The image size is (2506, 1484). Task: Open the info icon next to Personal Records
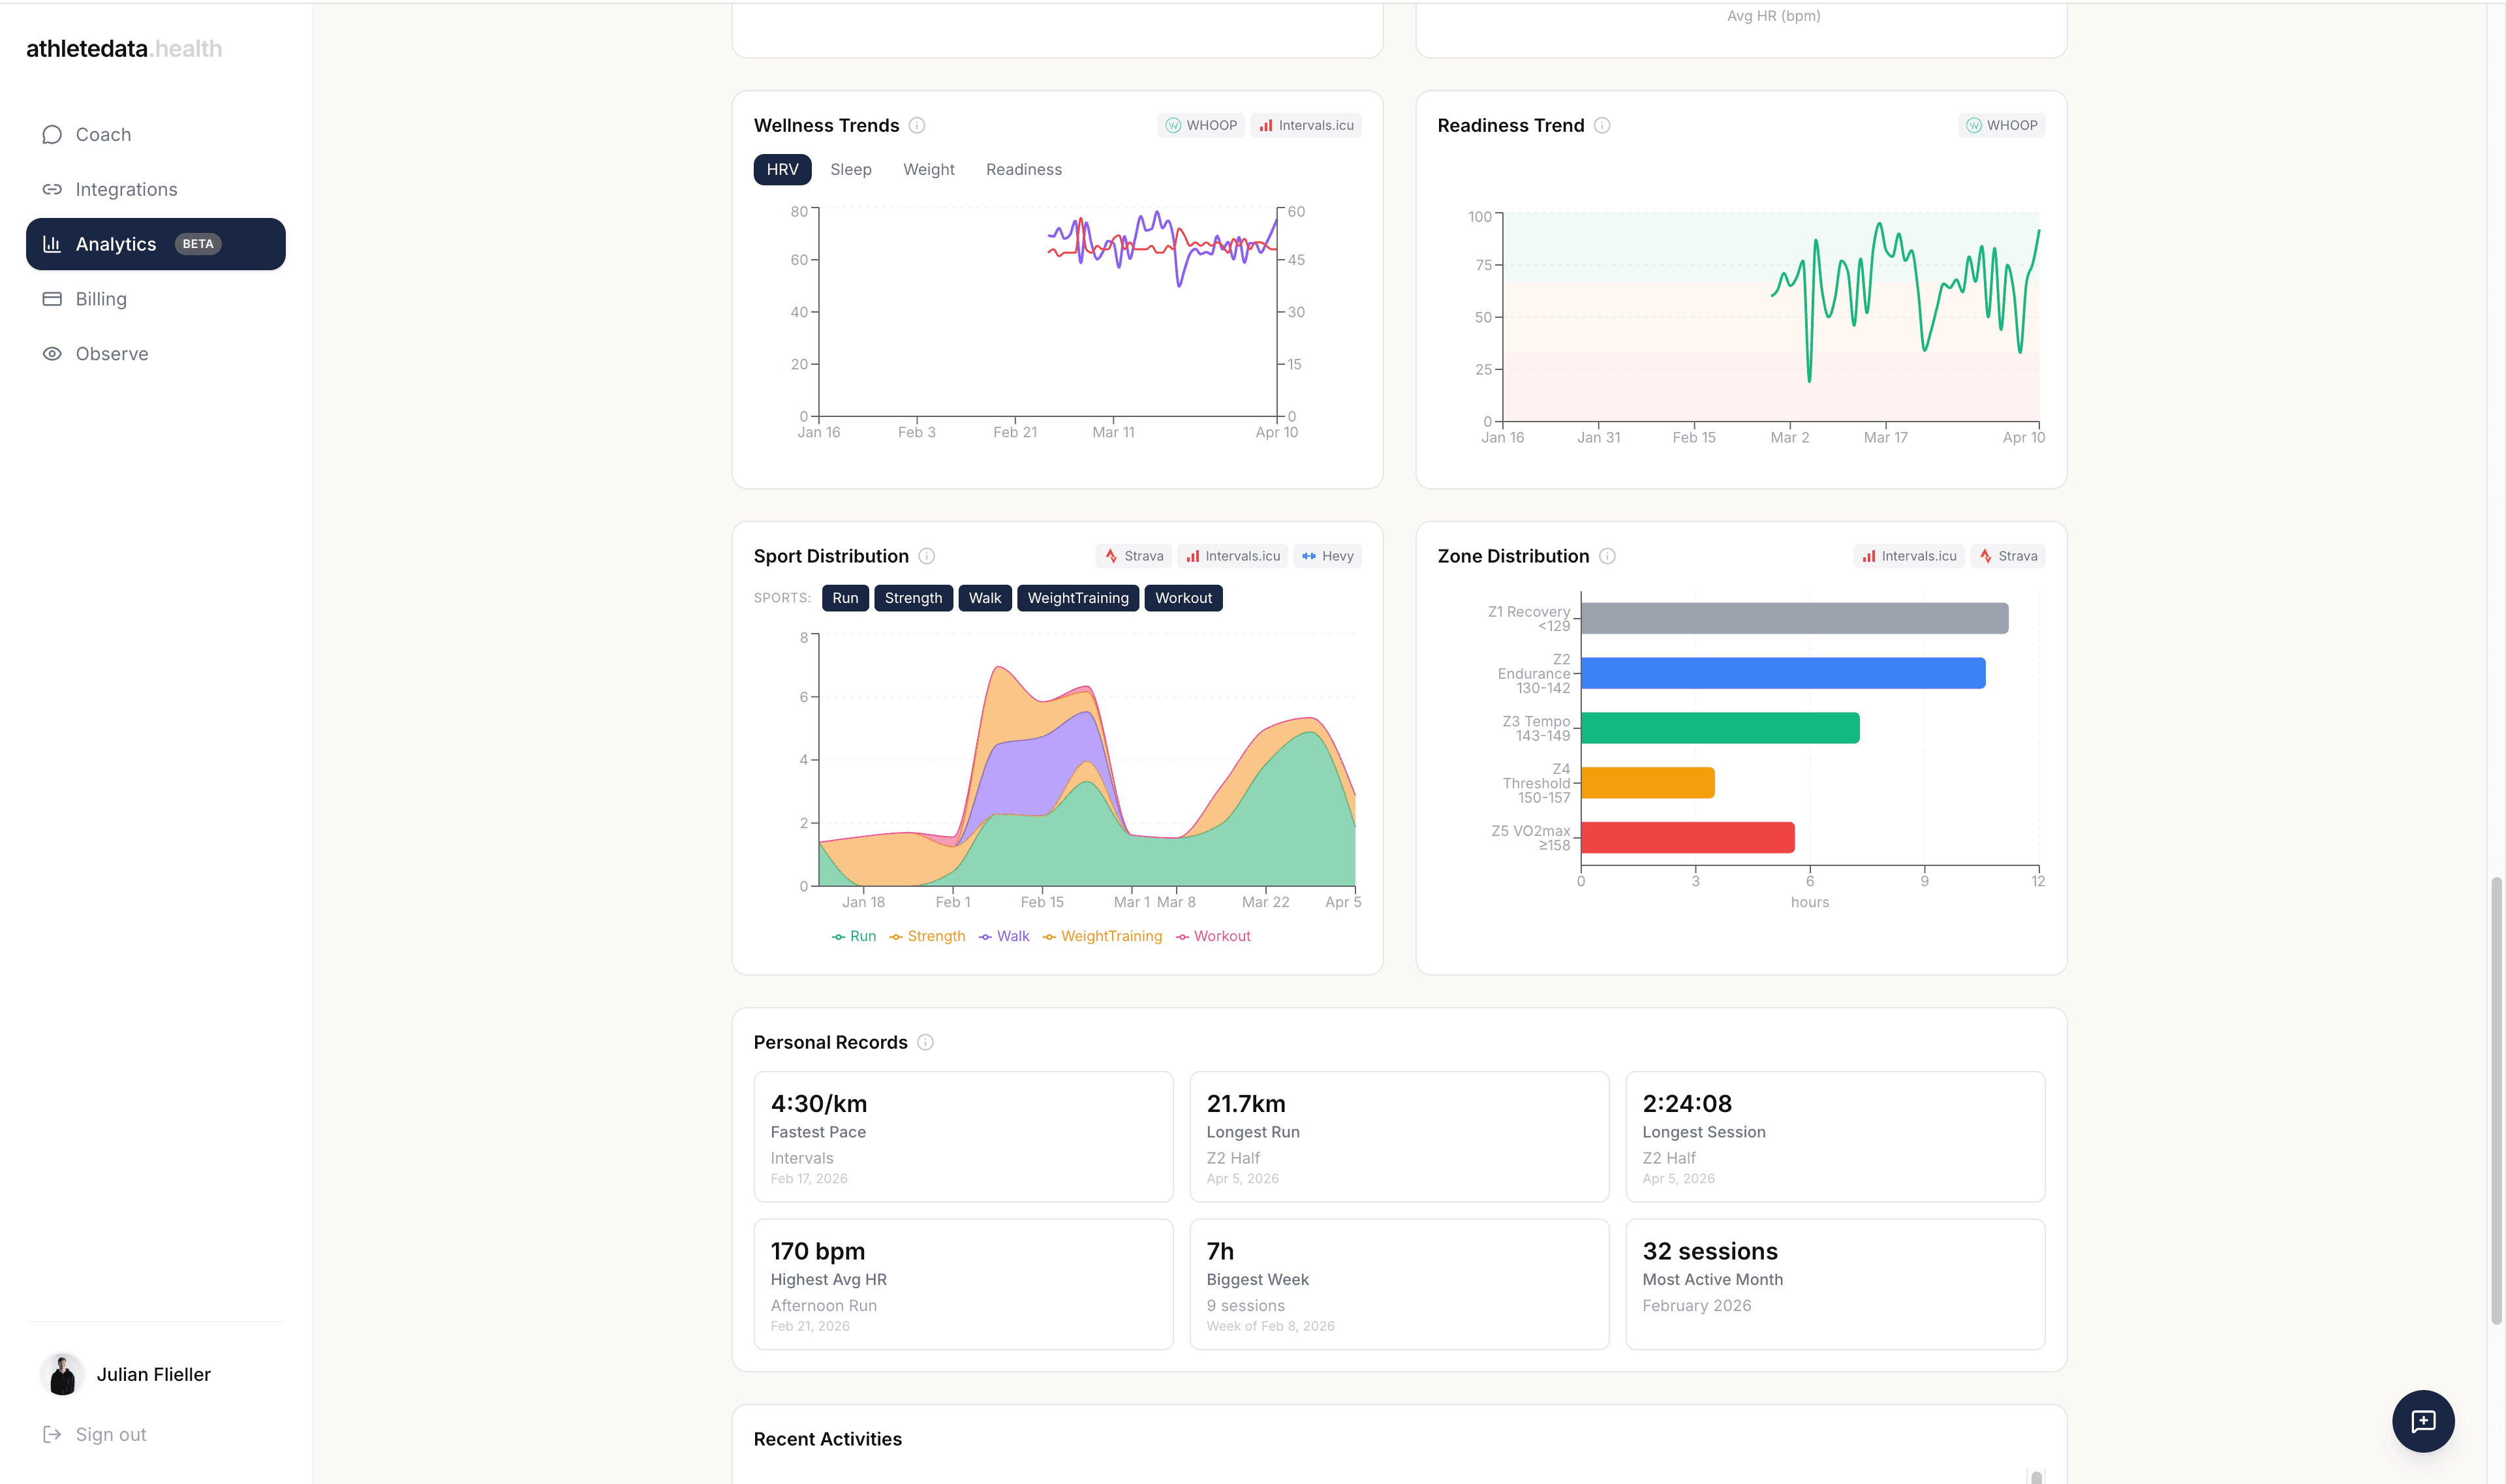[x=926, y=1042]
